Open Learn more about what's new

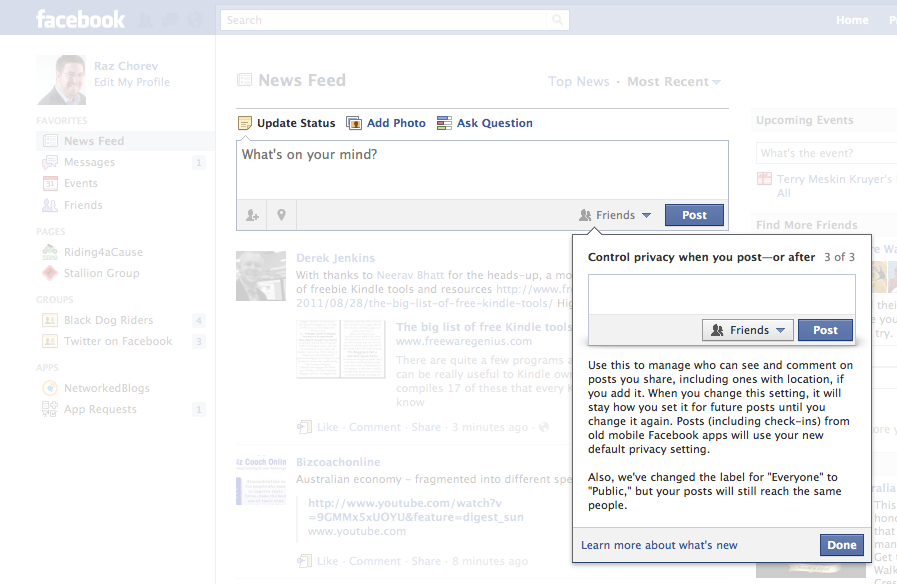[659, 545]
